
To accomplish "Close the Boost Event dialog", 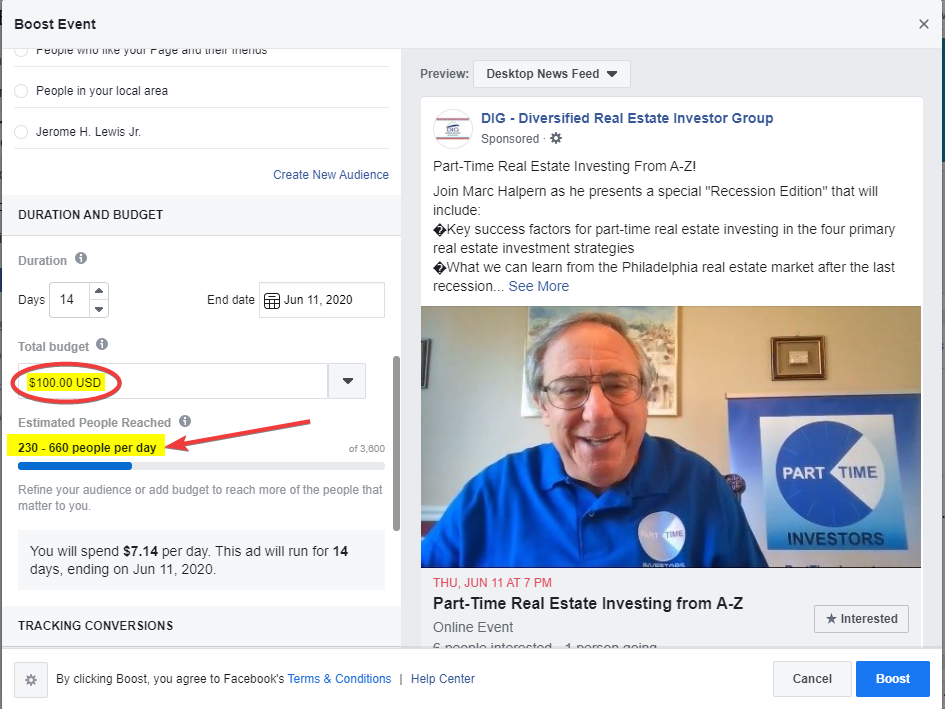I will 923,24.
